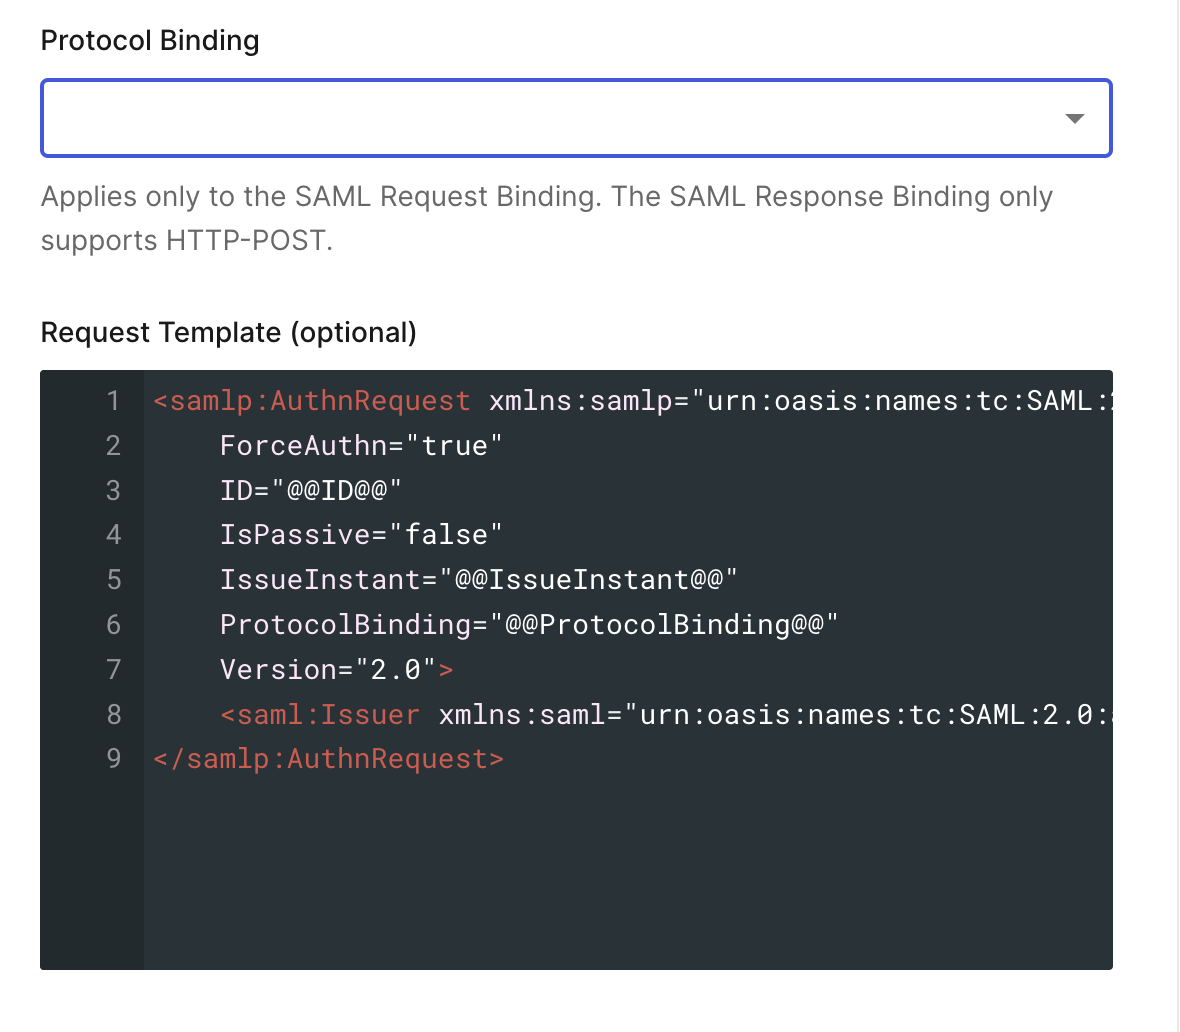1180x1032 pixels.
Task: Place cursor on opening samlp:AuthnRequest tag
Action: [x=311, y=401]
